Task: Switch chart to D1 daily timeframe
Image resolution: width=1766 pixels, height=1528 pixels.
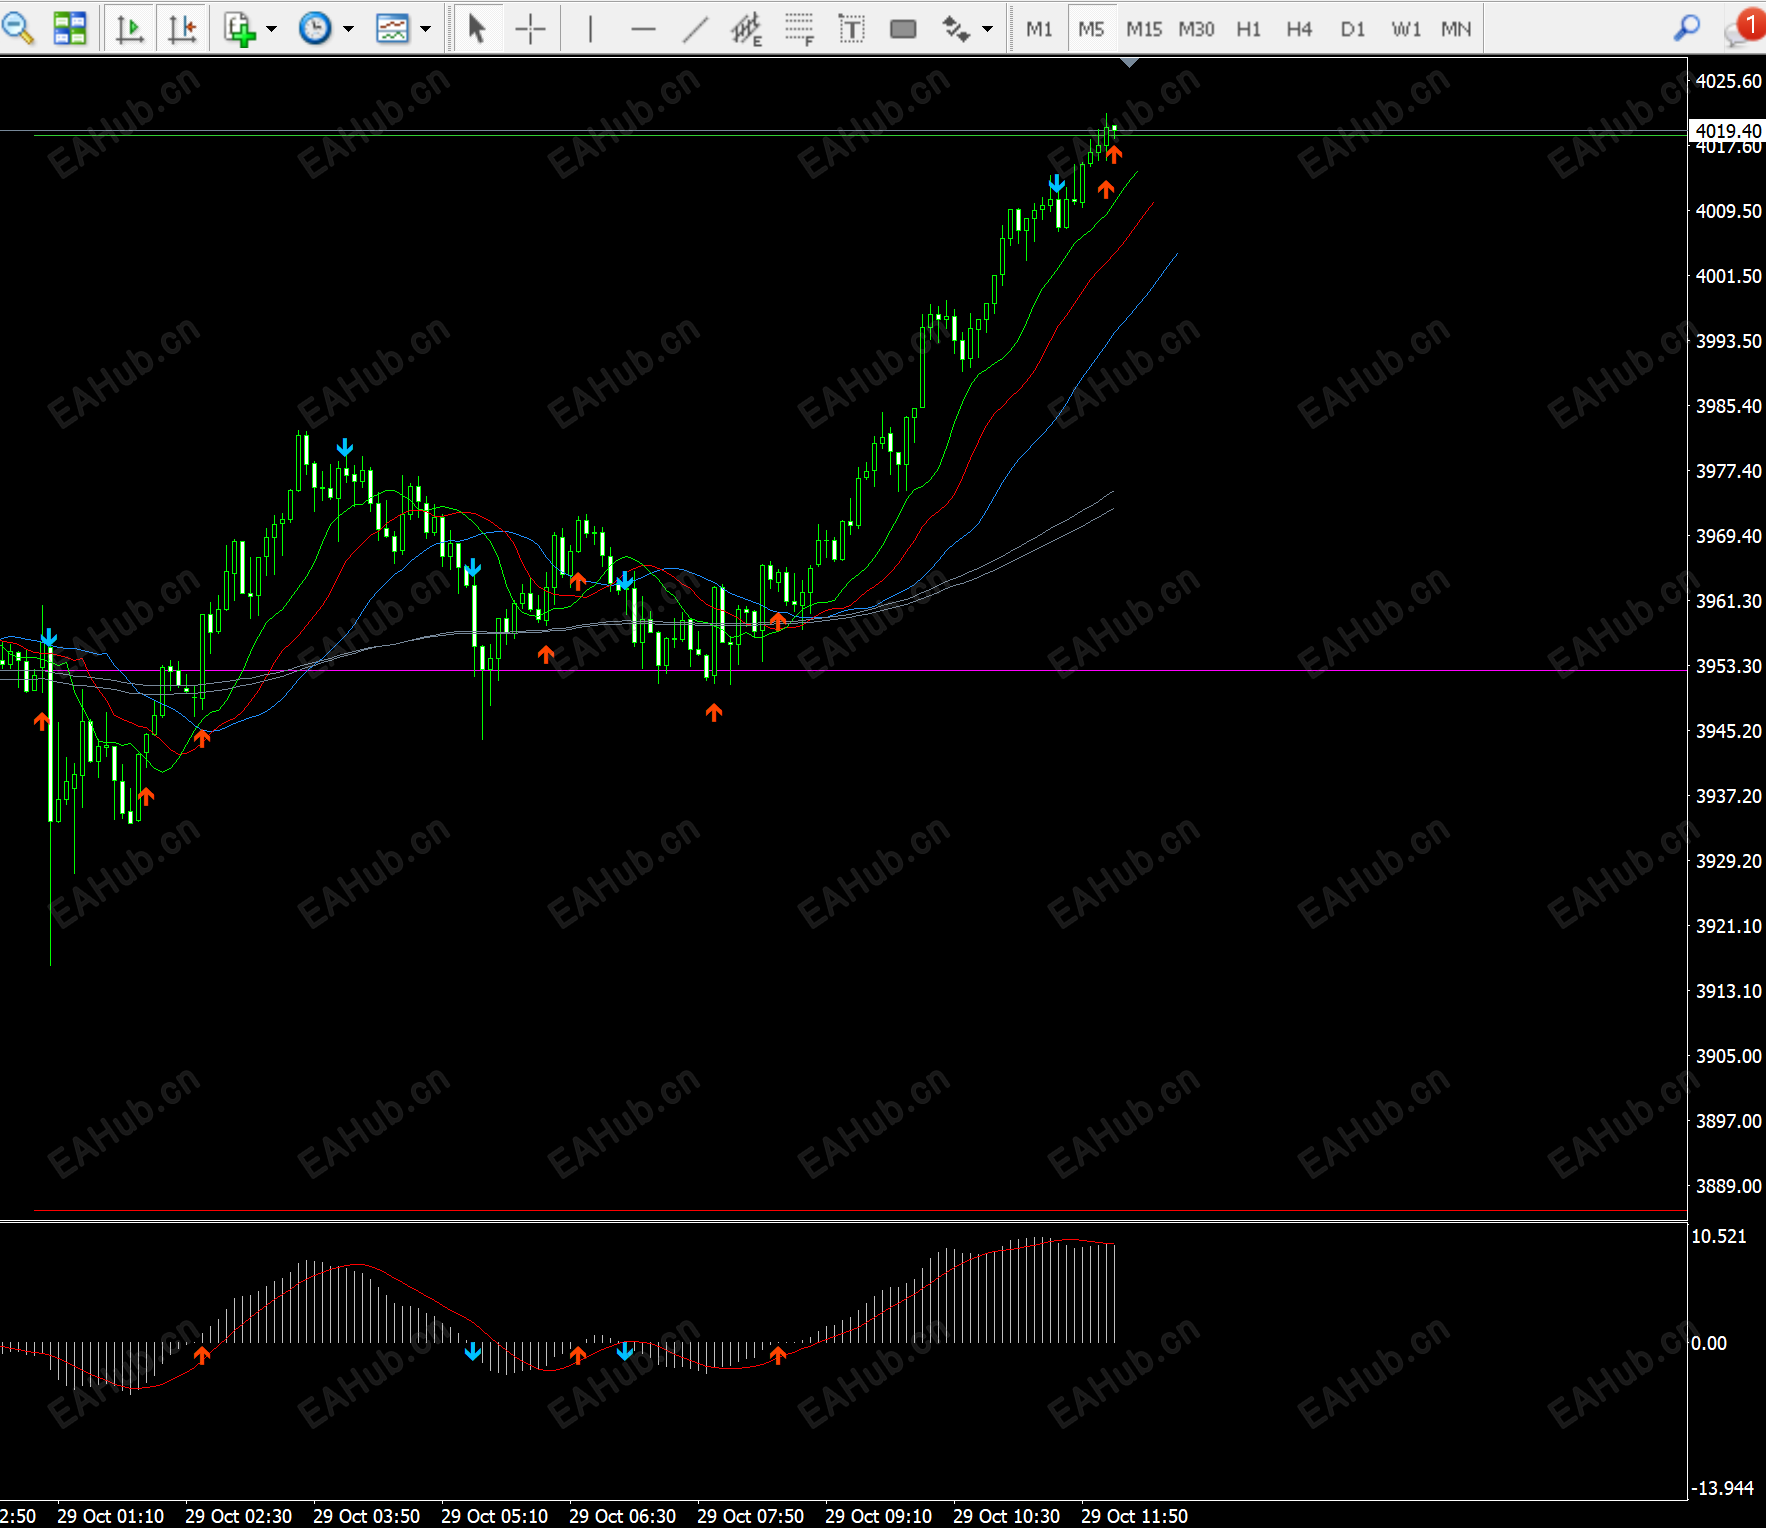Action: pyautogui.click(x=1352, y=29)
